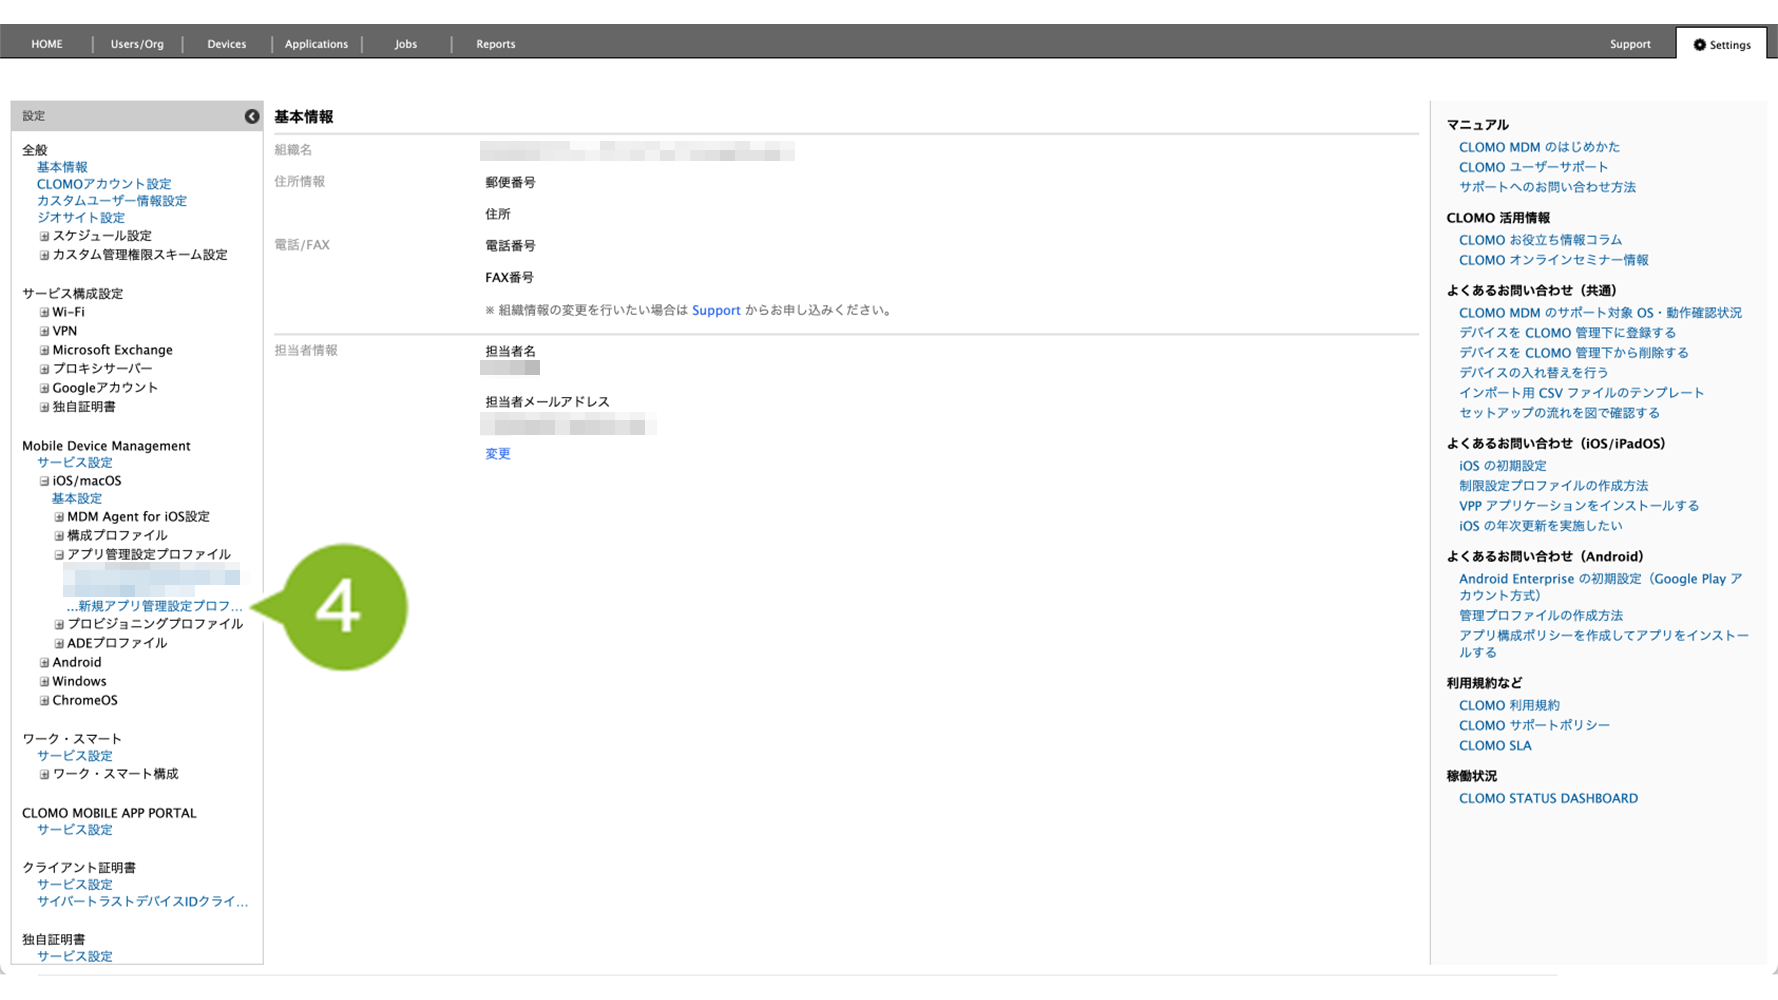The height and width of the screenshot is (1000, 1778).
Task: Select 新規アプリ管理設定プロファイル item
Action: point(155,606)
